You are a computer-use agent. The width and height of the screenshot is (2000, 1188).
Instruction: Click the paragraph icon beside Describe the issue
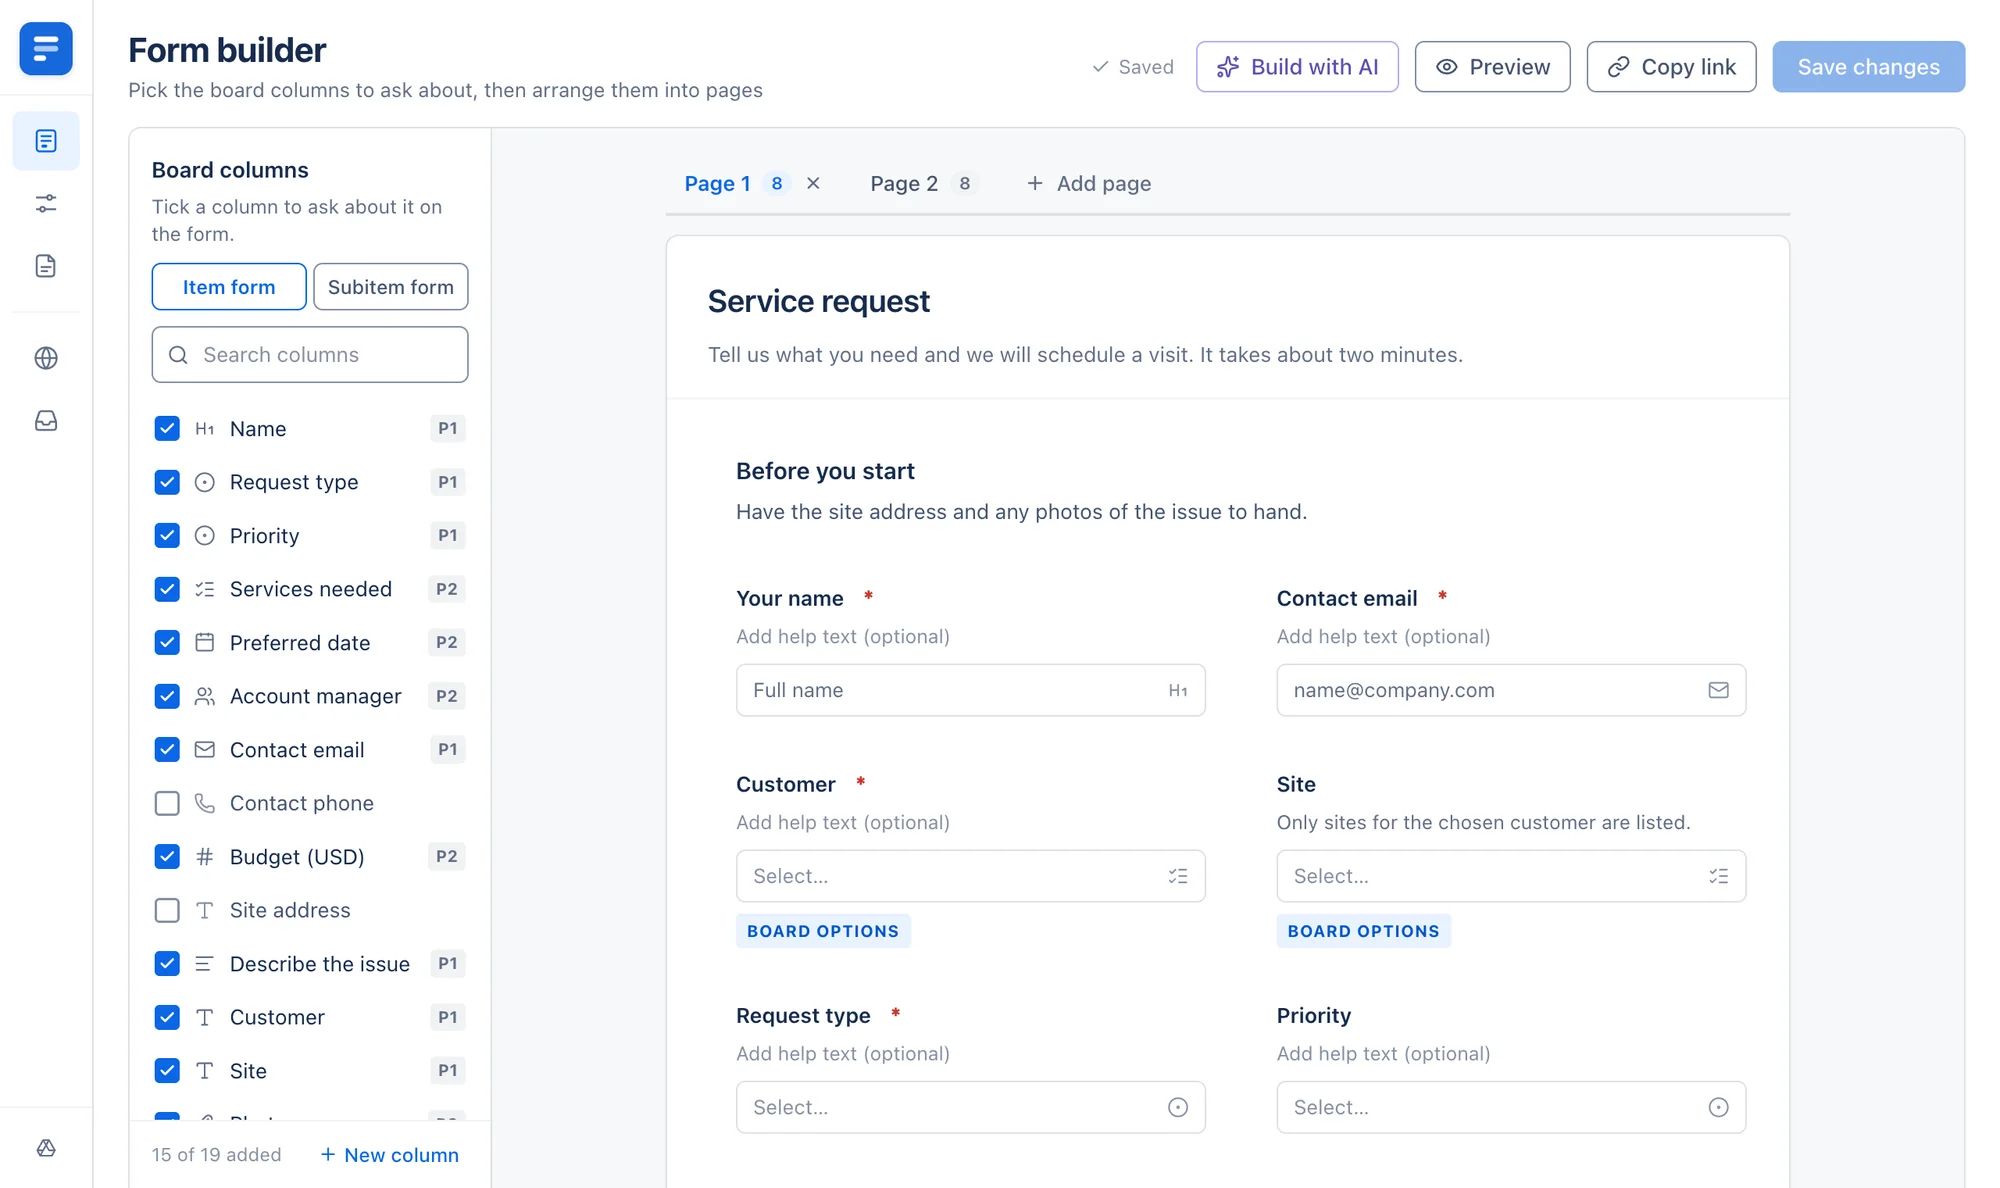coord(204,964)
